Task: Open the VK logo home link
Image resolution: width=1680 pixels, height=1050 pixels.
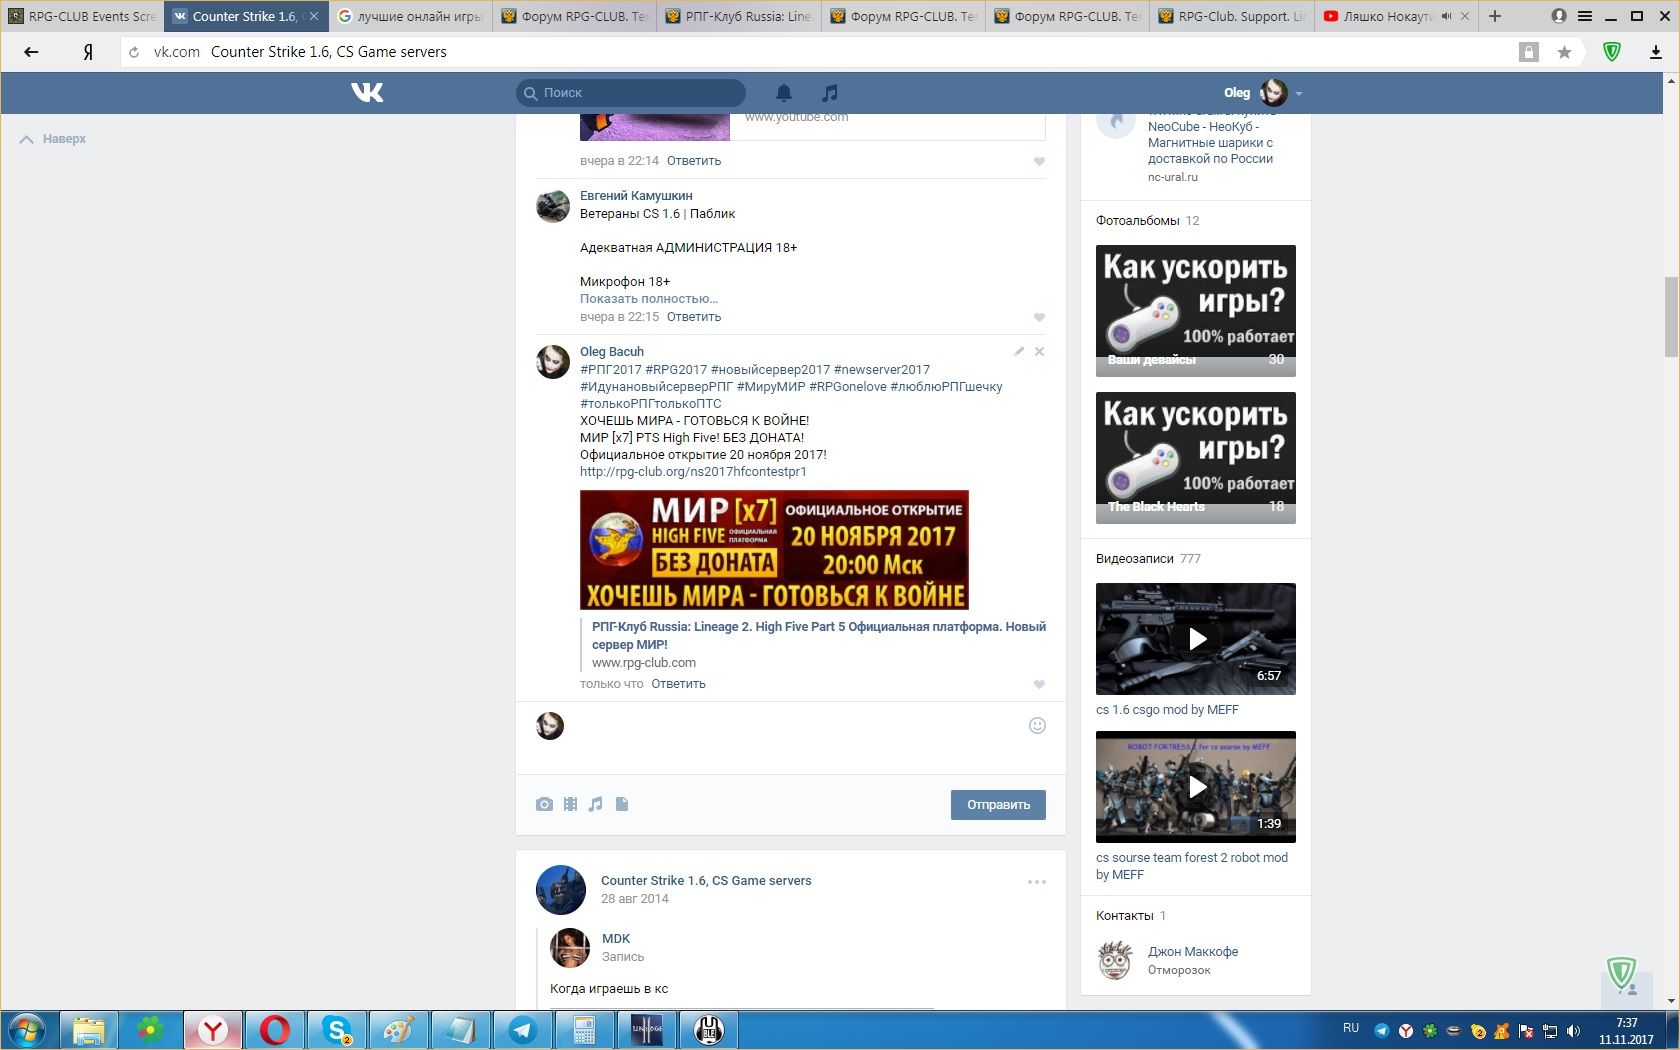Action: click(x=367, y=93)
